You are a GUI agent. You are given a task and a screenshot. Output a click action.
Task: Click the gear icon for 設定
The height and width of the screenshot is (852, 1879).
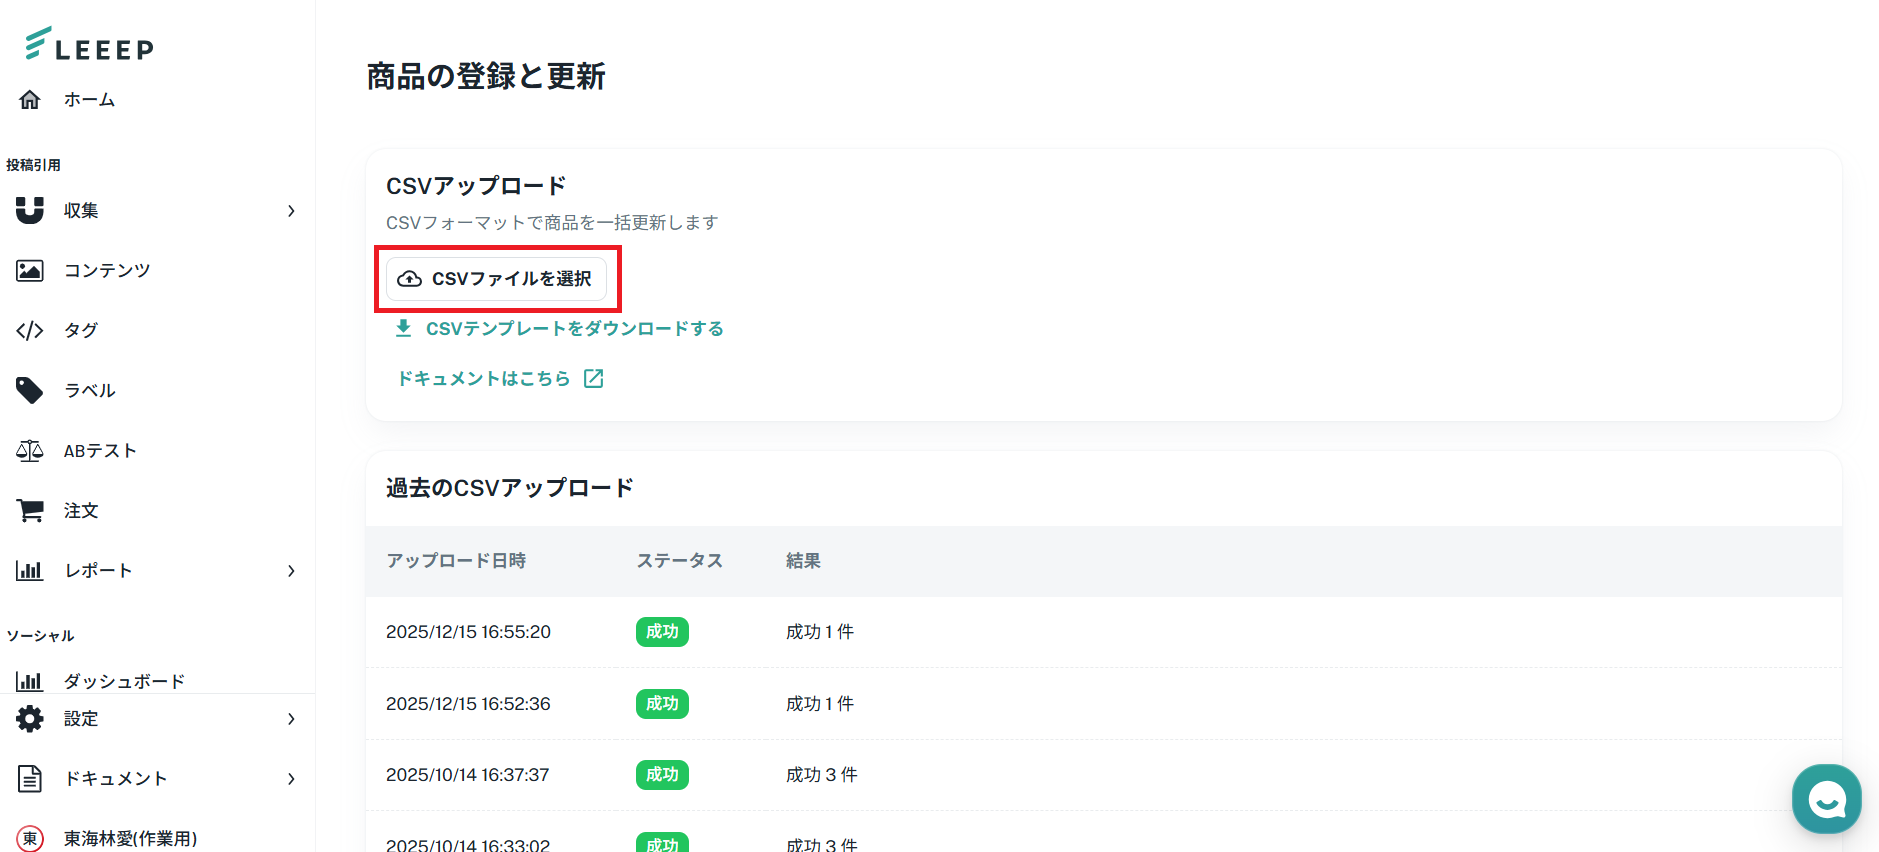coord(30,719)
